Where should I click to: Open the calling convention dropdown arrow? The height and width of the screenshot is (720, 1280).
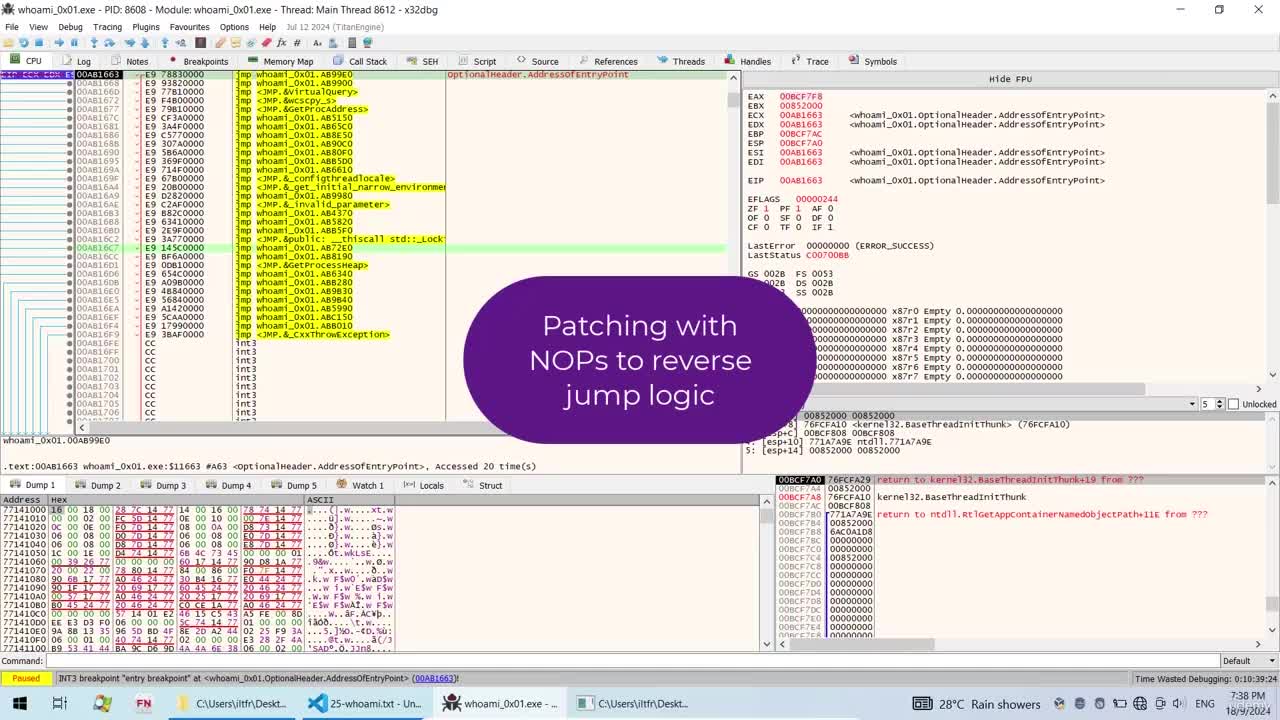[x=1192, y=404]
